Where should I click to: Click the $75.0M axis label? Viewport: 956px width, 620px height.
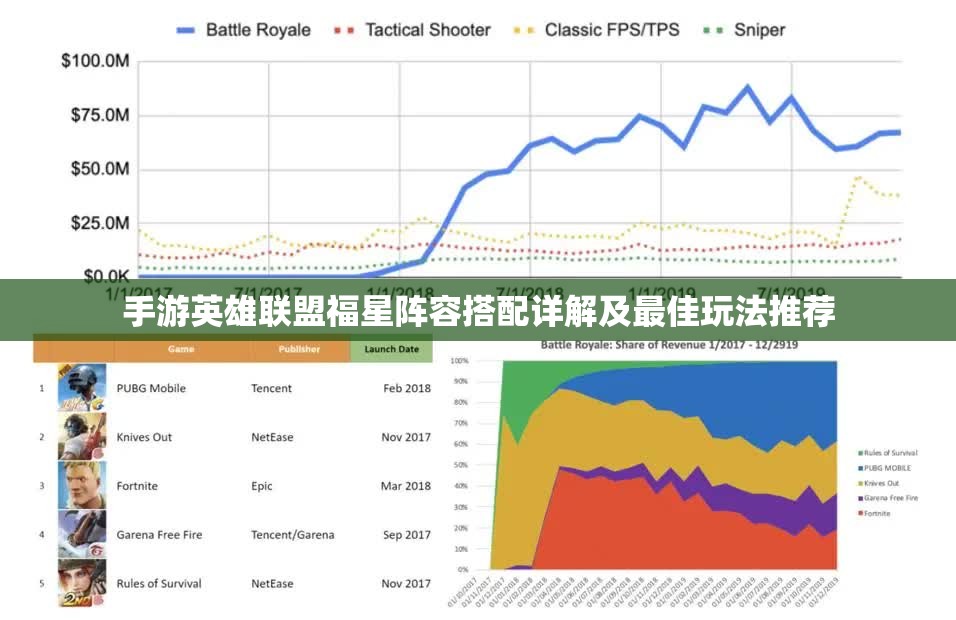pos(101,115)
